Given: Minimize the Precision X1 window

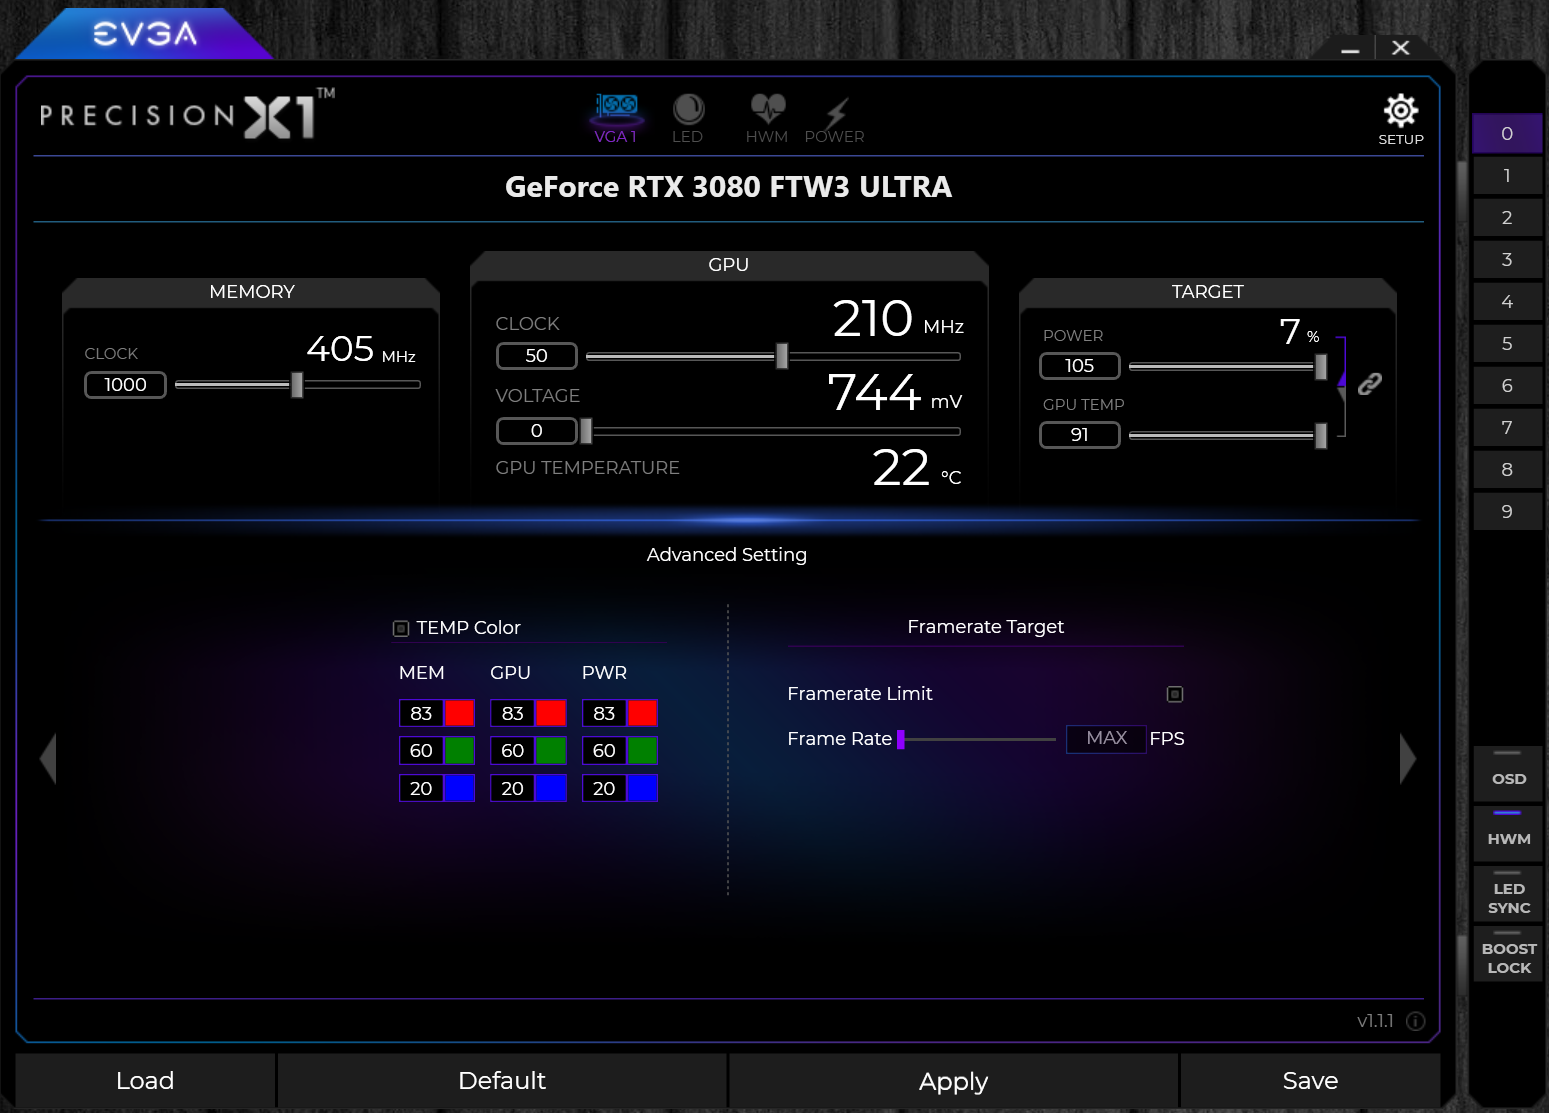Looking at the screenshot, I should click(1350, 49).
